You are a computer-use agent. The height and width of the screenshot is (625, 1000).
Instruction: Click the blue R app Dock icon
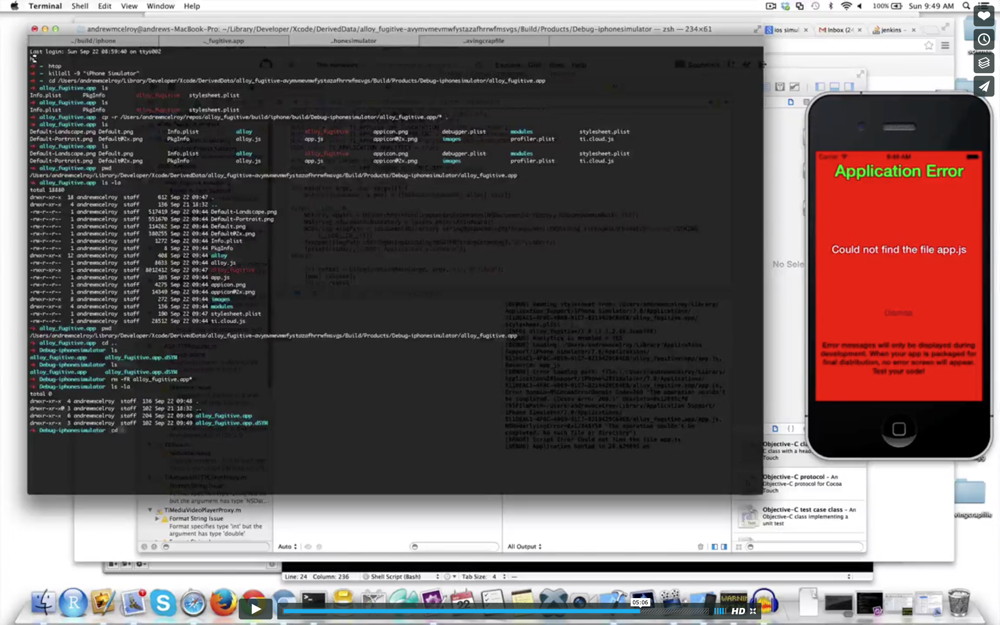tap(73, 602)
